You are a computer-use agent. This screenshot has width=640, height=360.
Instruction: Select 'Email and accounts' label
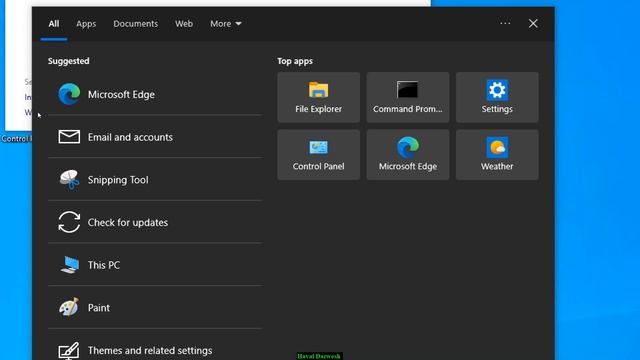coord(130,137)
